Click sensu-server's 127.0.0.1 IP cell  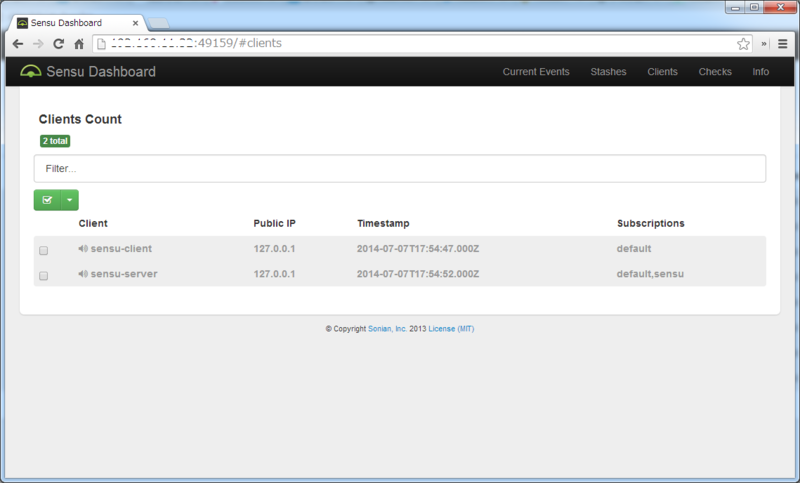[x=274, y=274]
